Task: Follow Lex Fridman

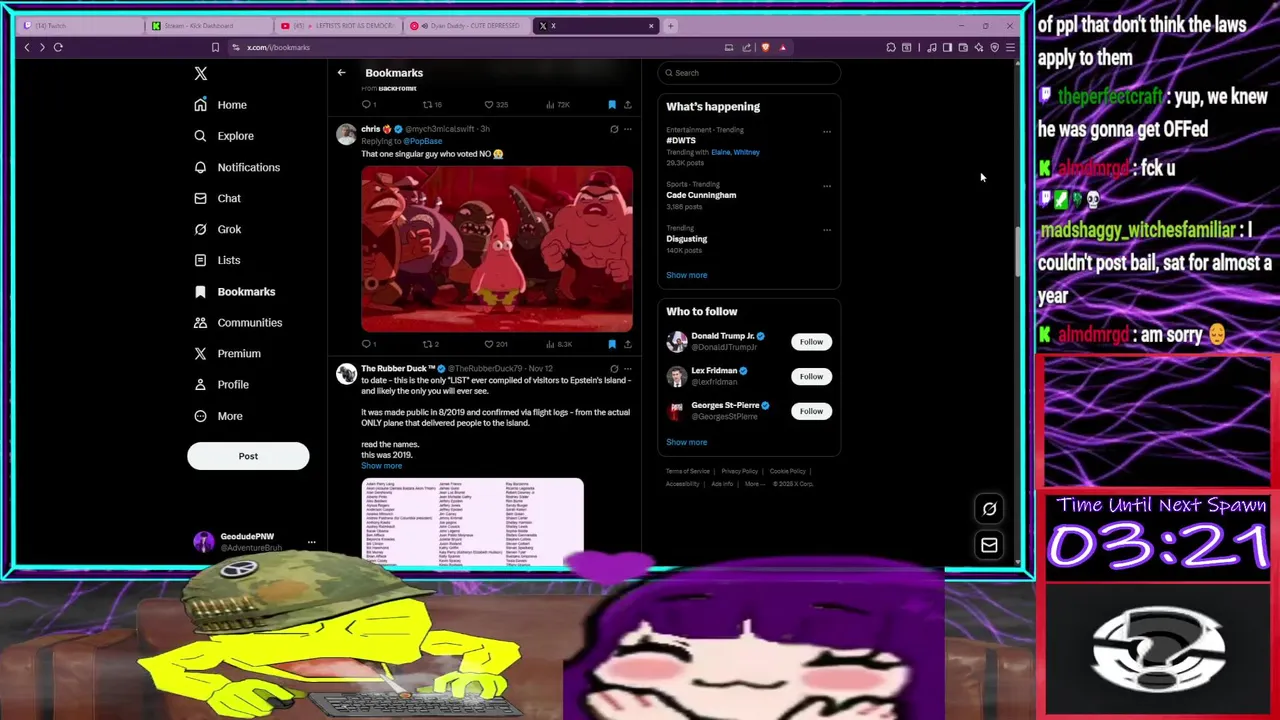Action: (811, 377)
